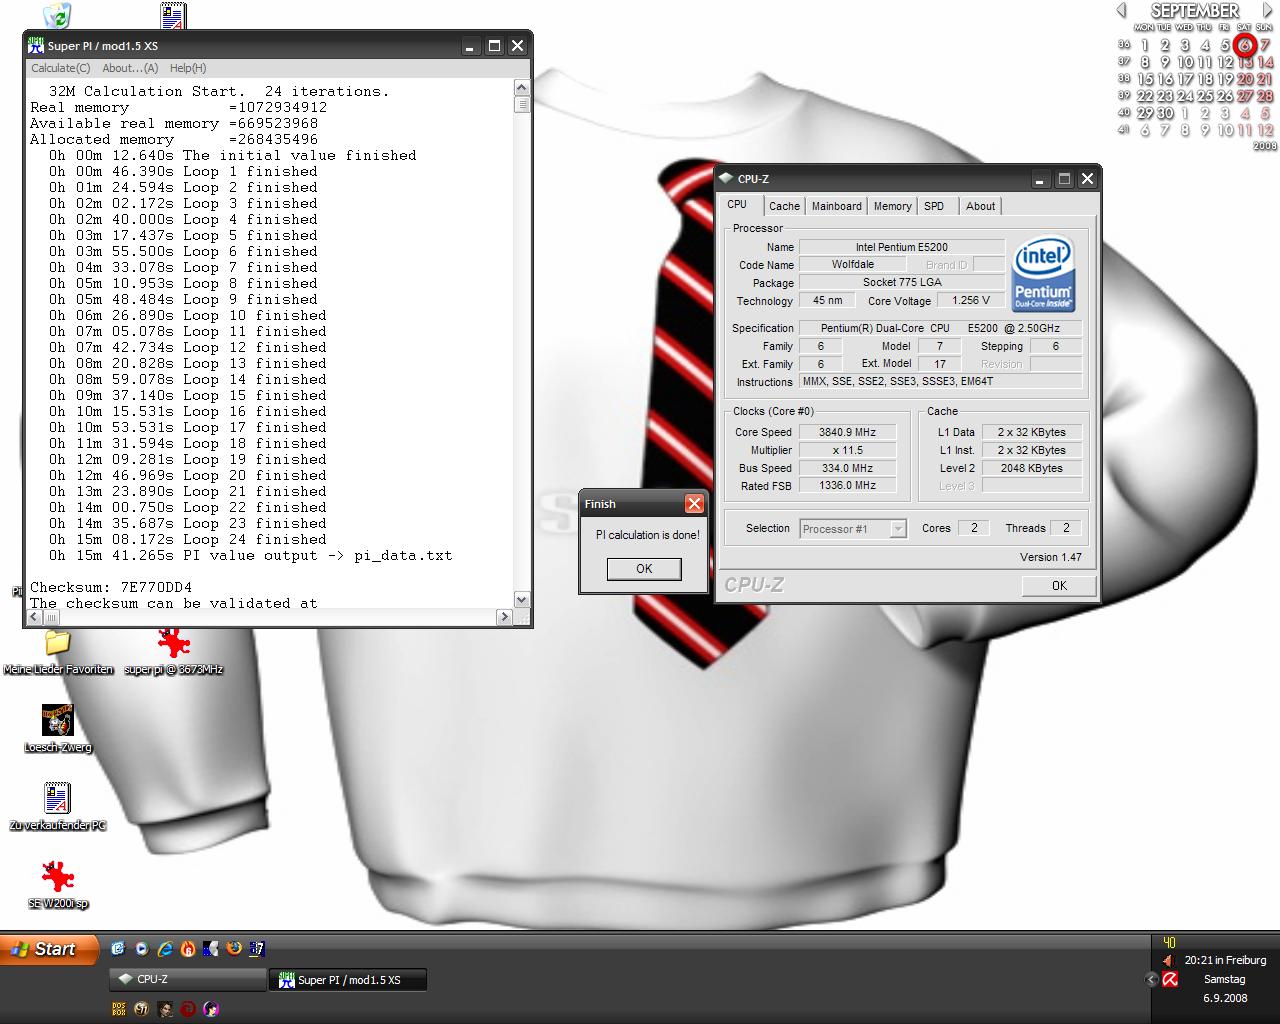Click Rated FSB value 1336.0 MHz
Viewport: 1280px width, 1024px height.
(x=847, y=486)
